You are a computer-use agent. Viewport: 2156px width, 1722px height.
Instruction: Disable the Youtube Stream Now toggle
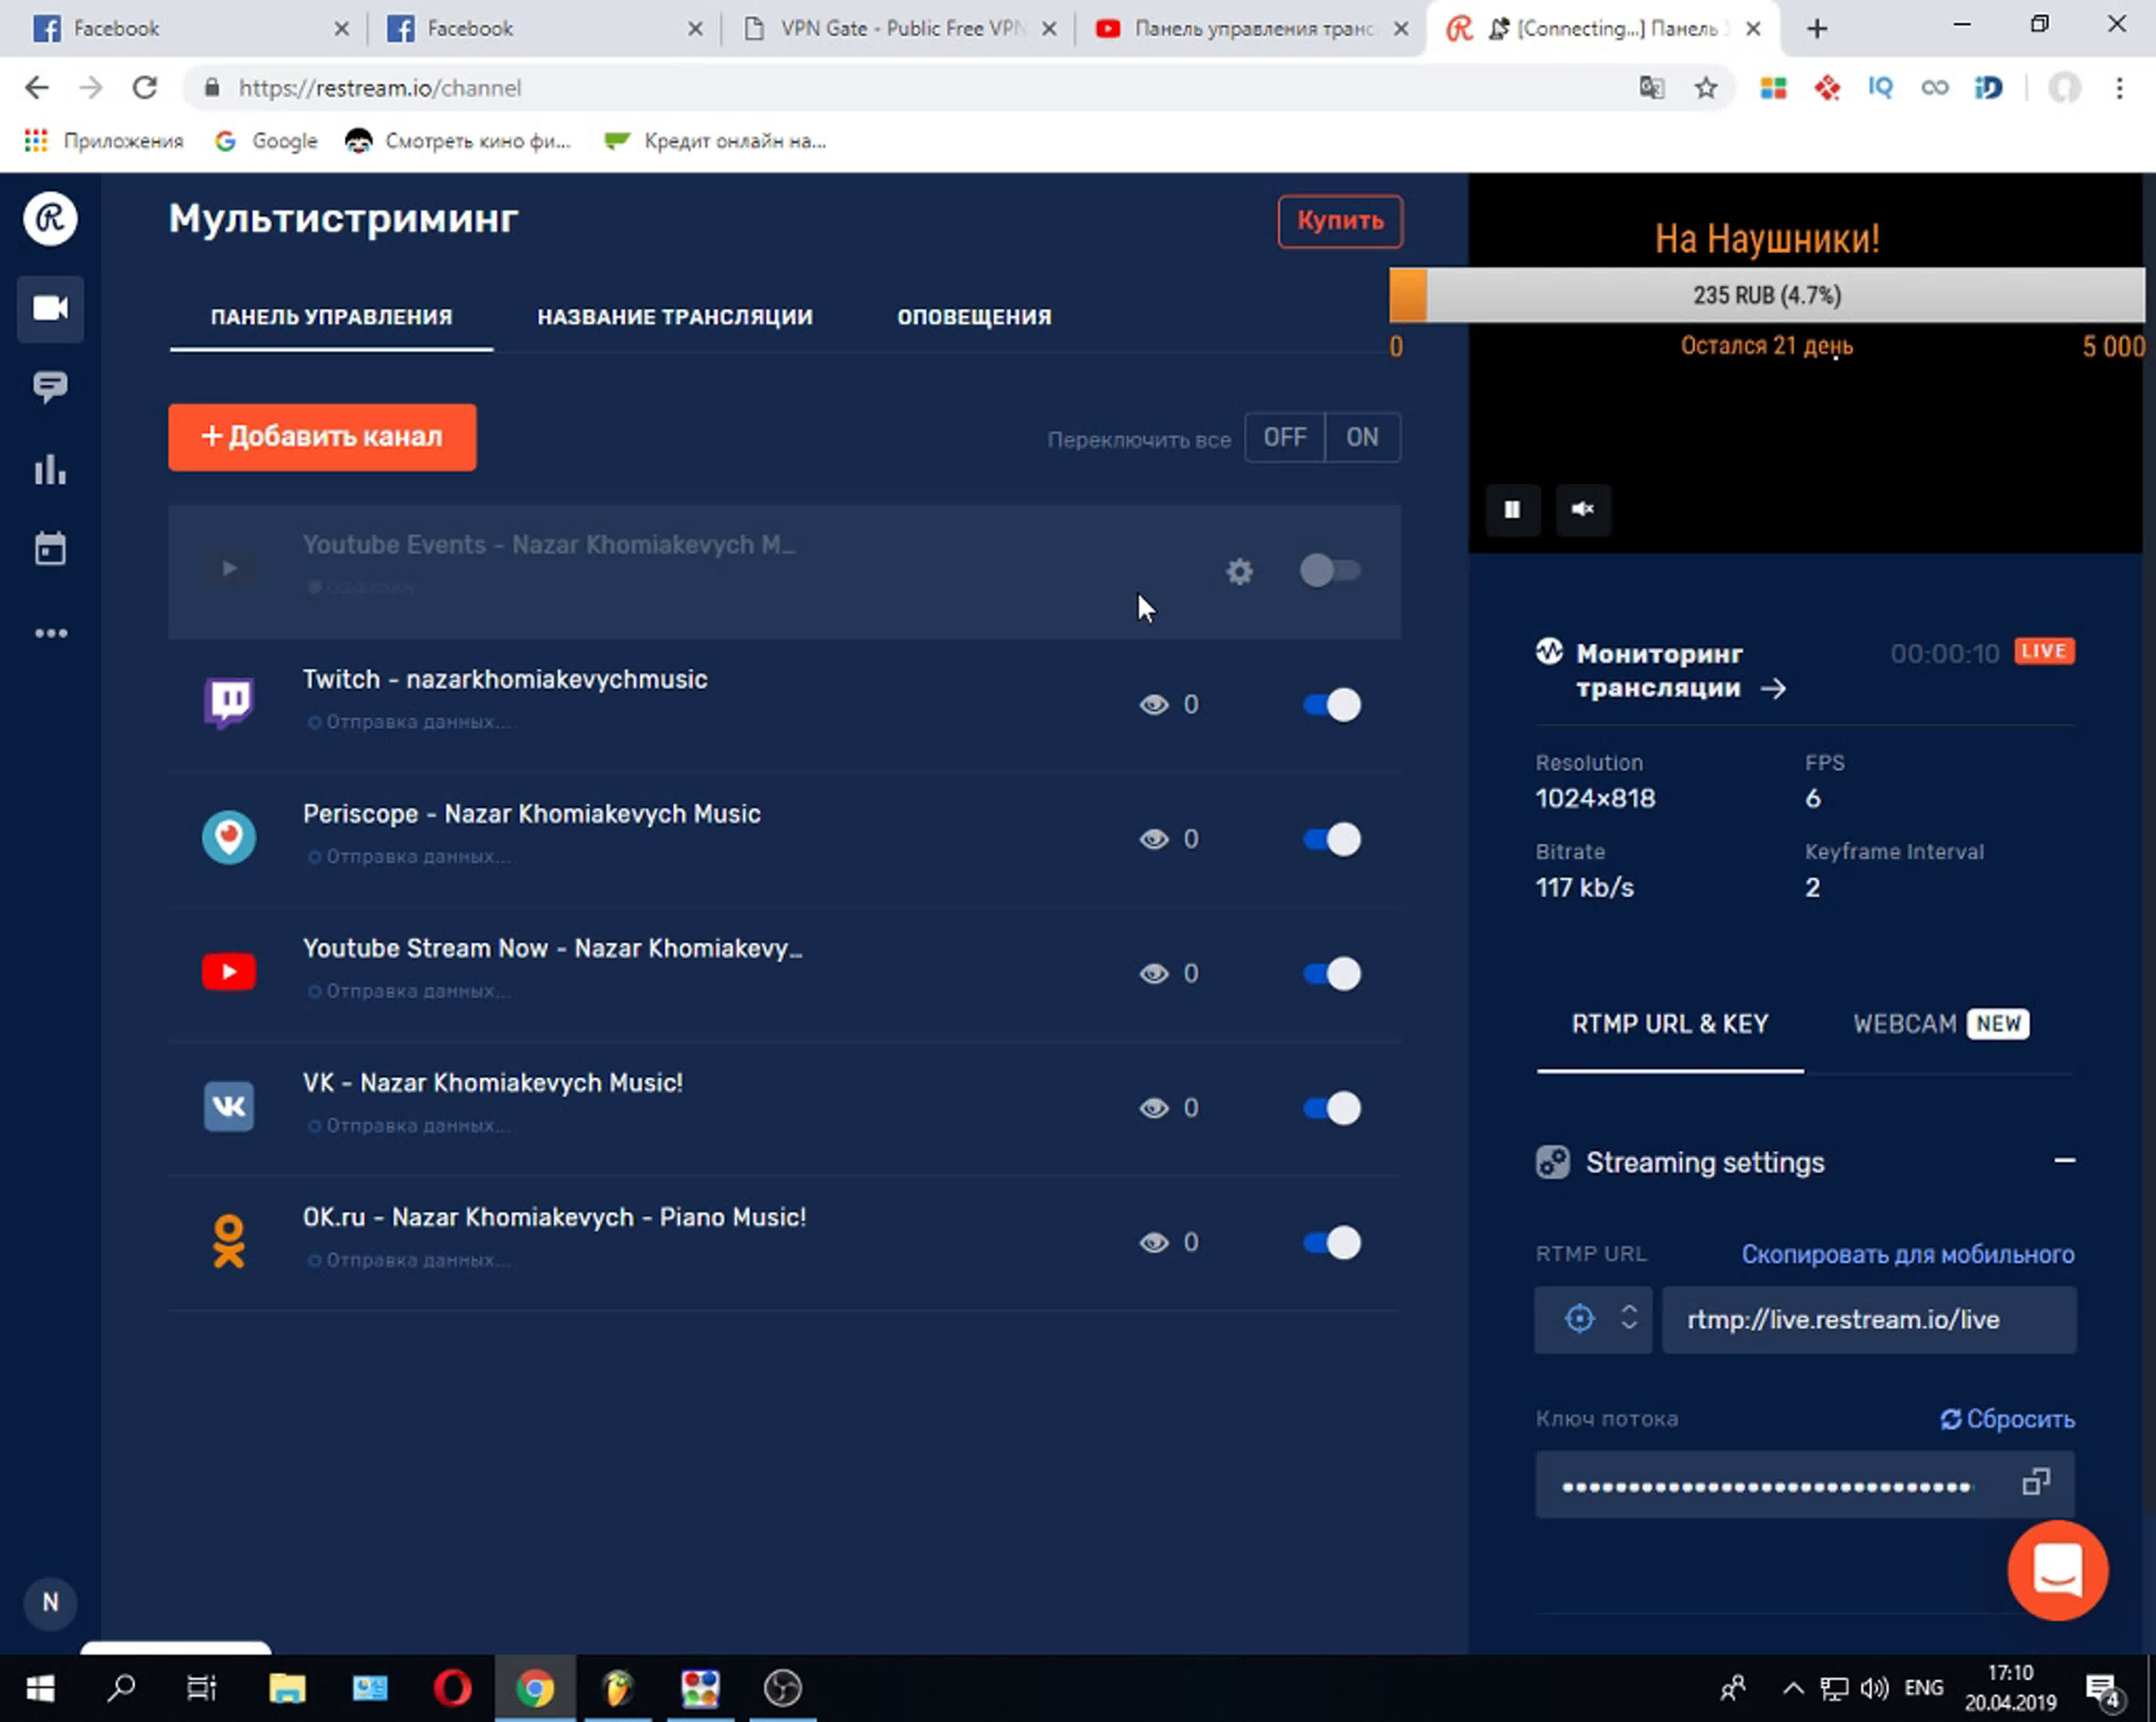click(x=1331, y=973)
